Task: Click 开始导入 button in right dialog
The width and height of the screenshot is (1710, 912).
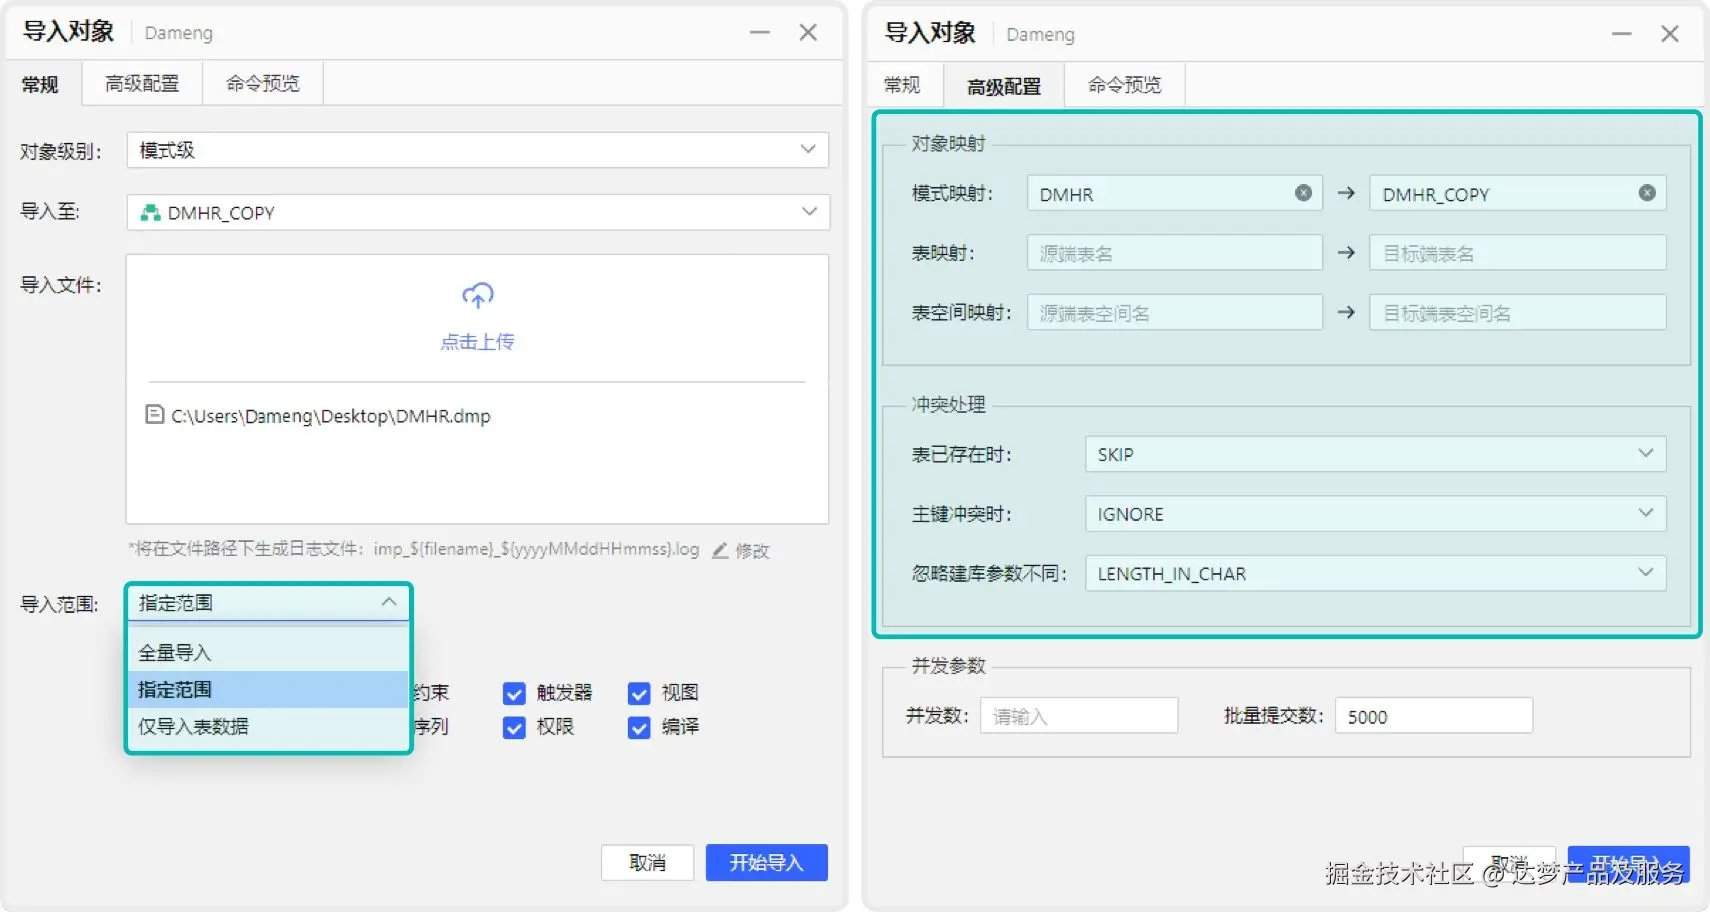Action: click(1629, 864)
